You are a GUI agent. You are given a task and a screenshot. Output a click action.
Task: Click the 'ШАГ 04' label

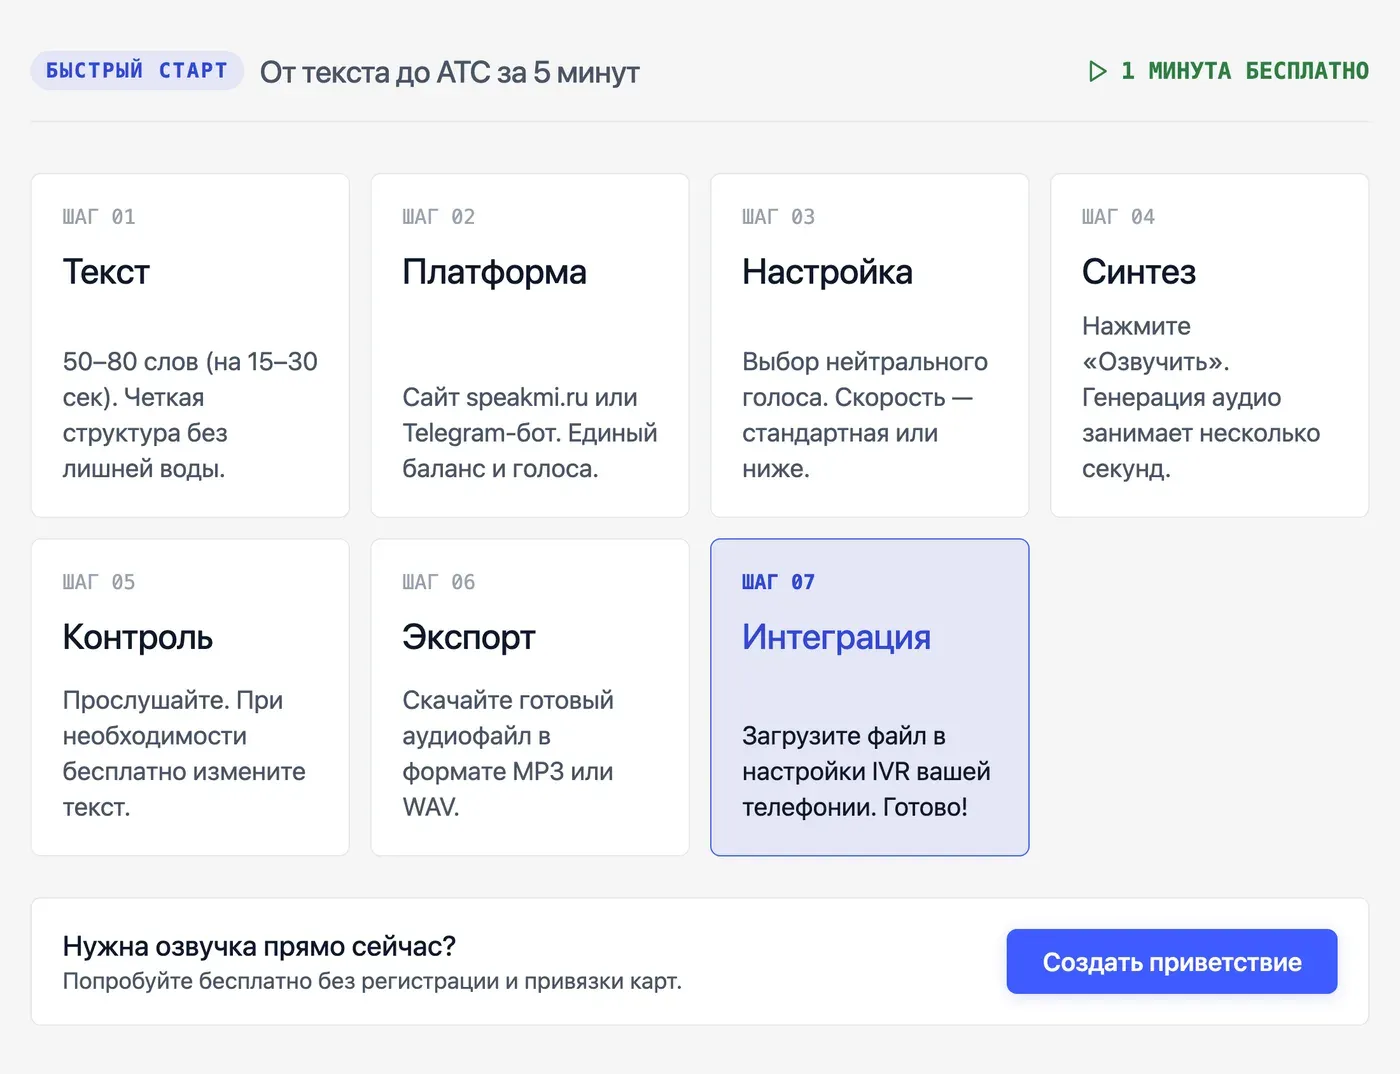(1119, 217)
